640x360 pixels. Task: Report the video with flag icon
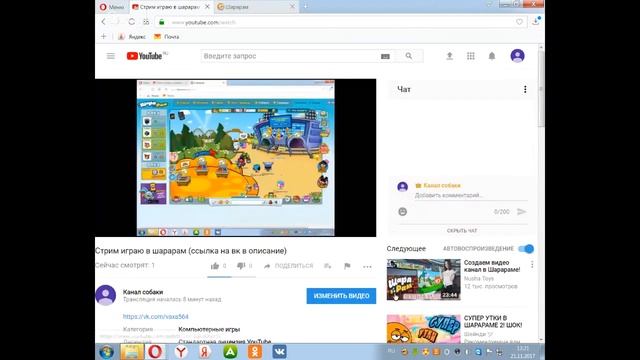click(x=347, y=266)
